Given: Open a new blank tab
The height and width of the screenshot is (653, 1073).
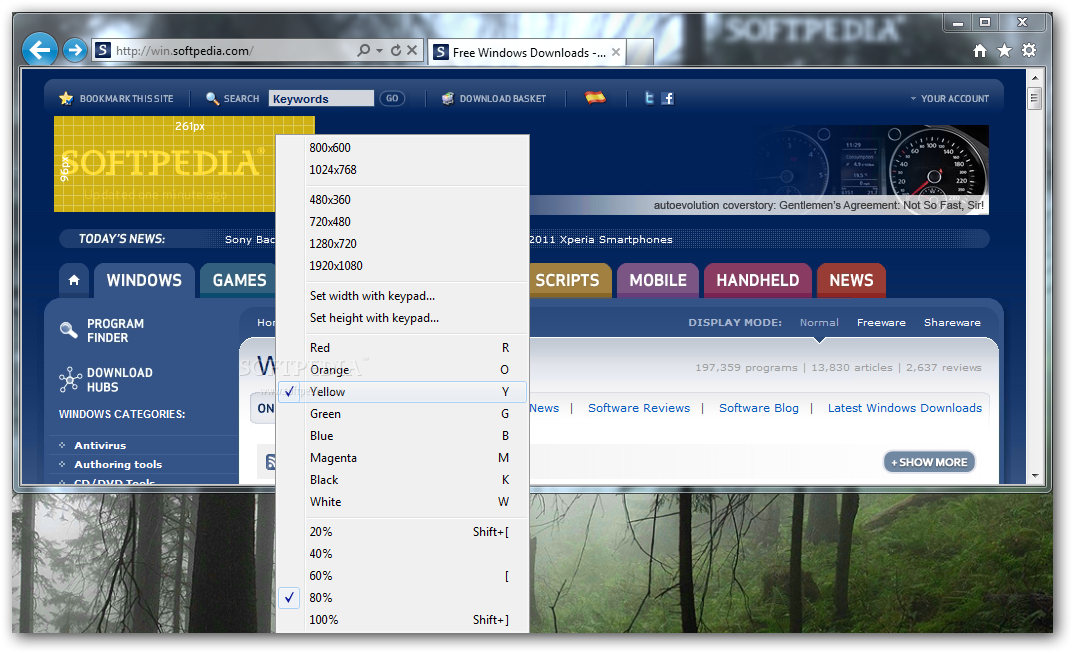Looking at the screenshot, I should click(639, 52).
